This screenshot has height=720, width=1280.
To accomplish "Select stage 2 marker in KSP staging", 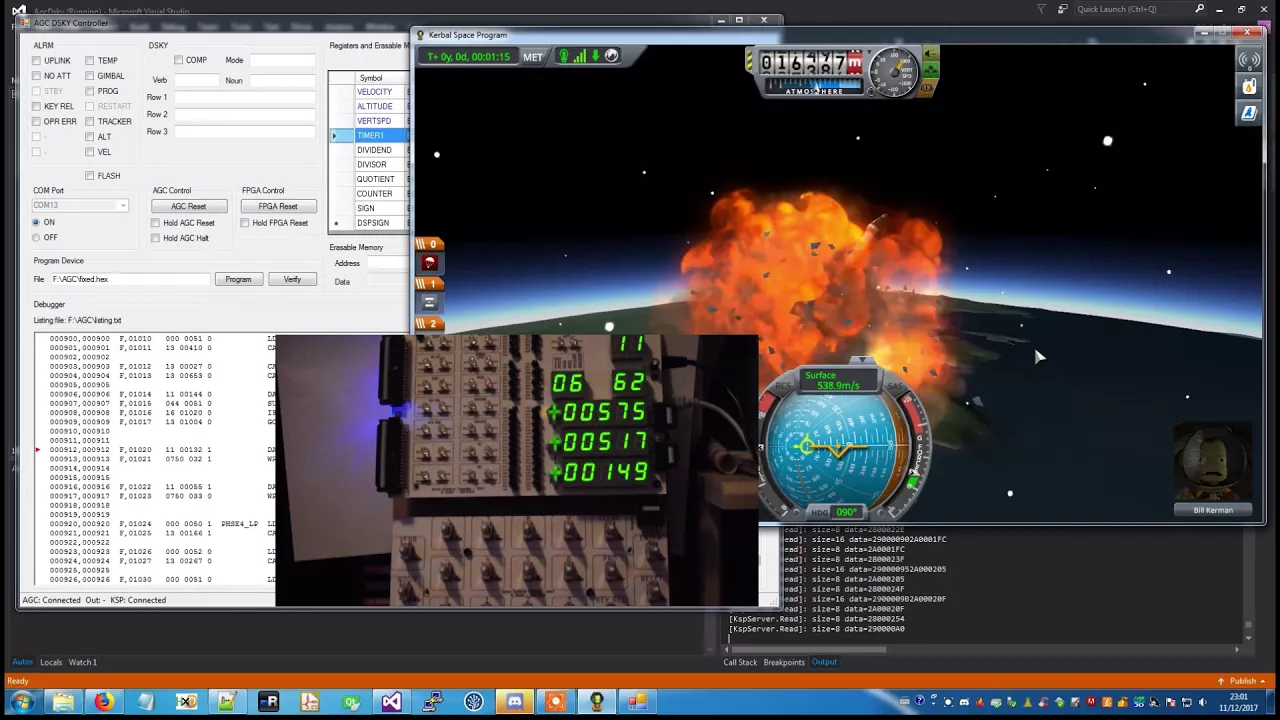I will (x=429, y=324).
